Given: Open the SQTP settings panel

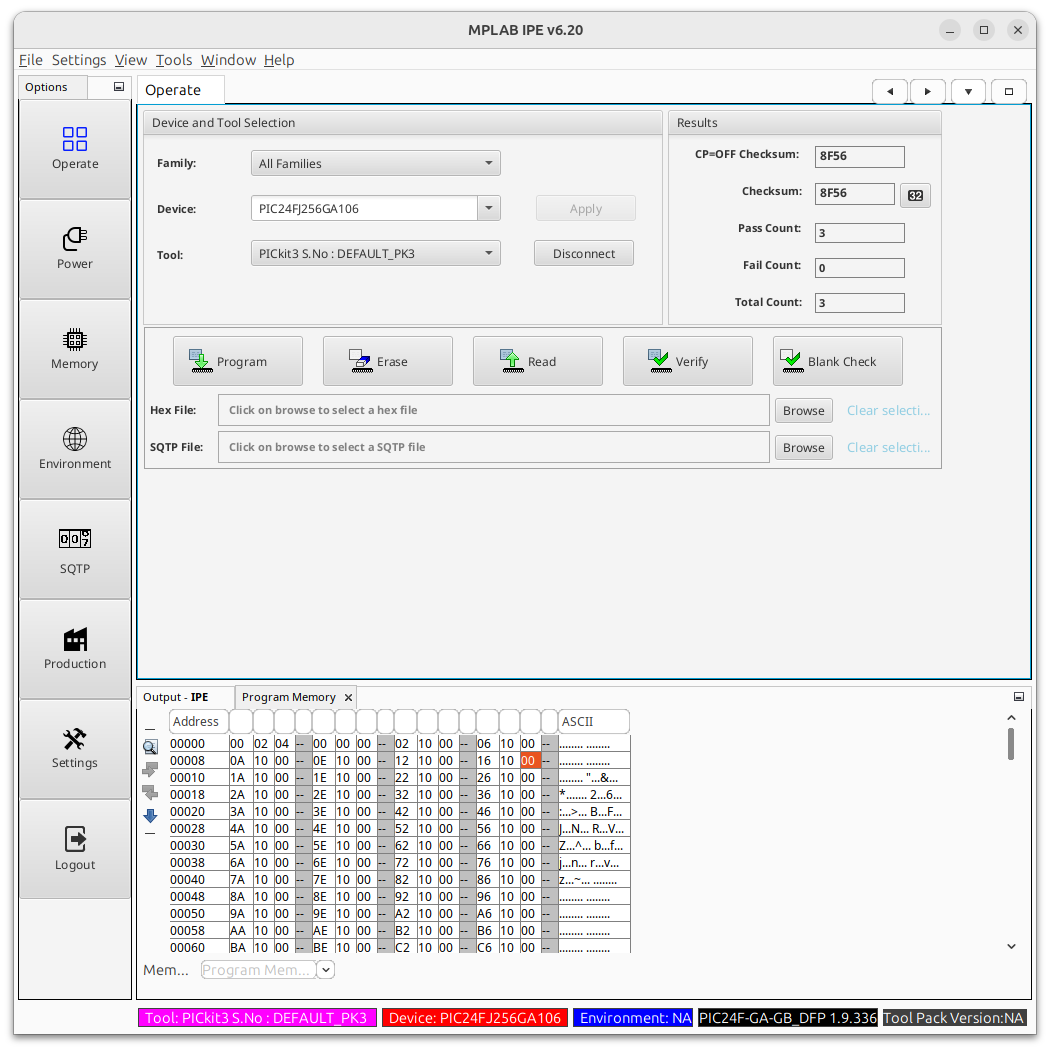Looking at the screenshot, I should pos(75,549).
